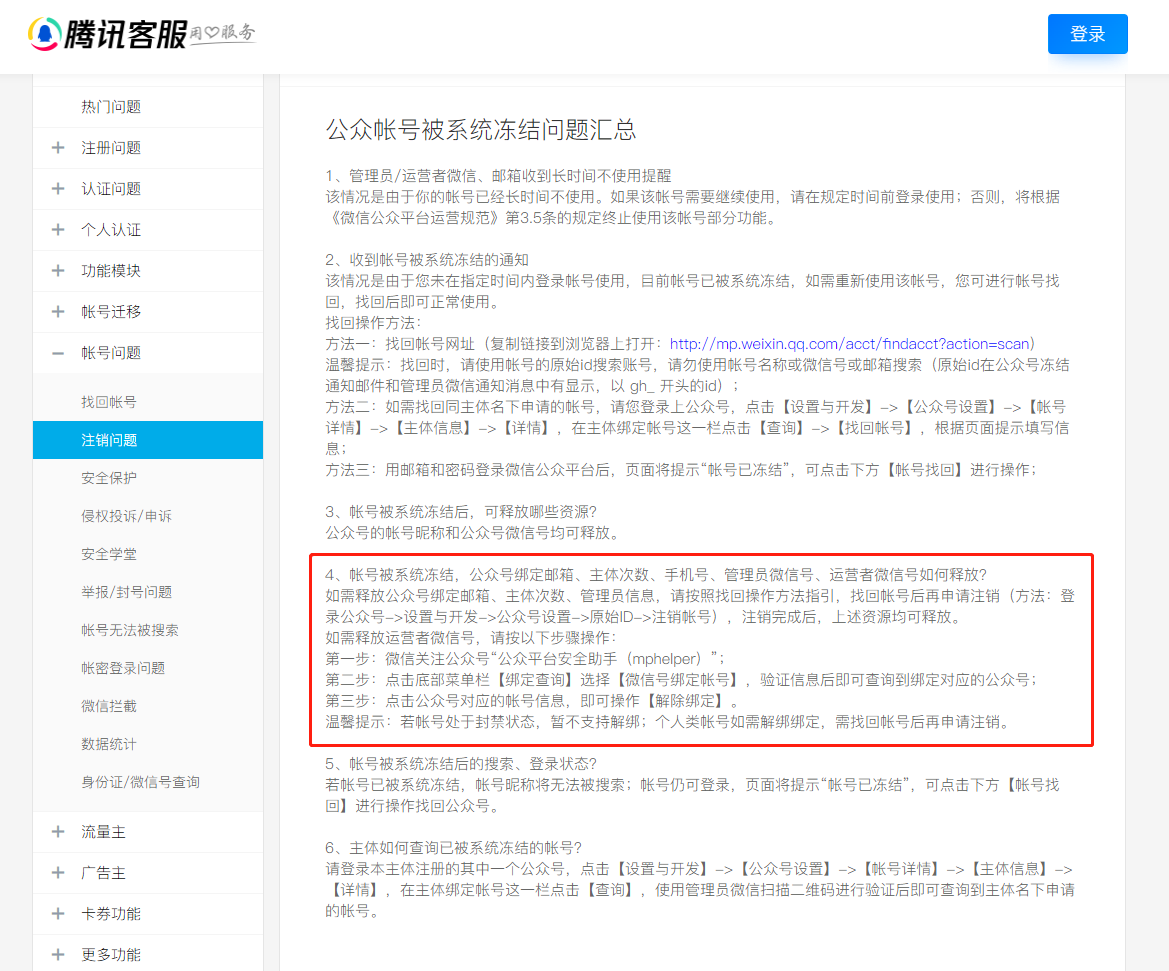Open the 数据统计 sub-item
1169x971 pixels.
pos(109,744)
